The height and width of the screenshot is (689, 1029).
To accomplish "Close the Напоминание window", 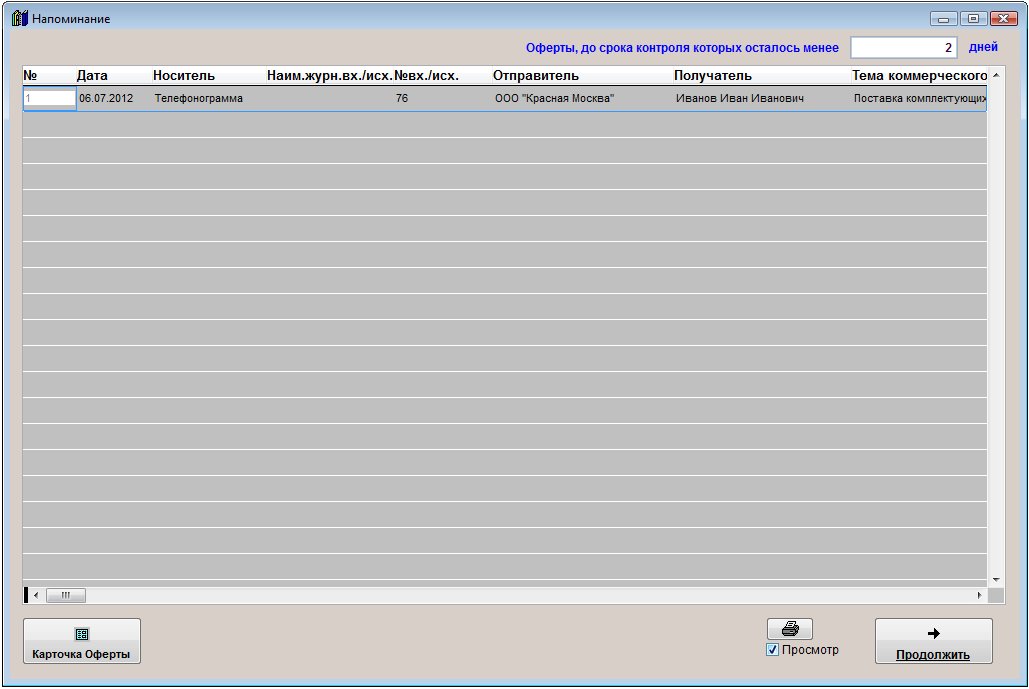I will click(1003, 19).
